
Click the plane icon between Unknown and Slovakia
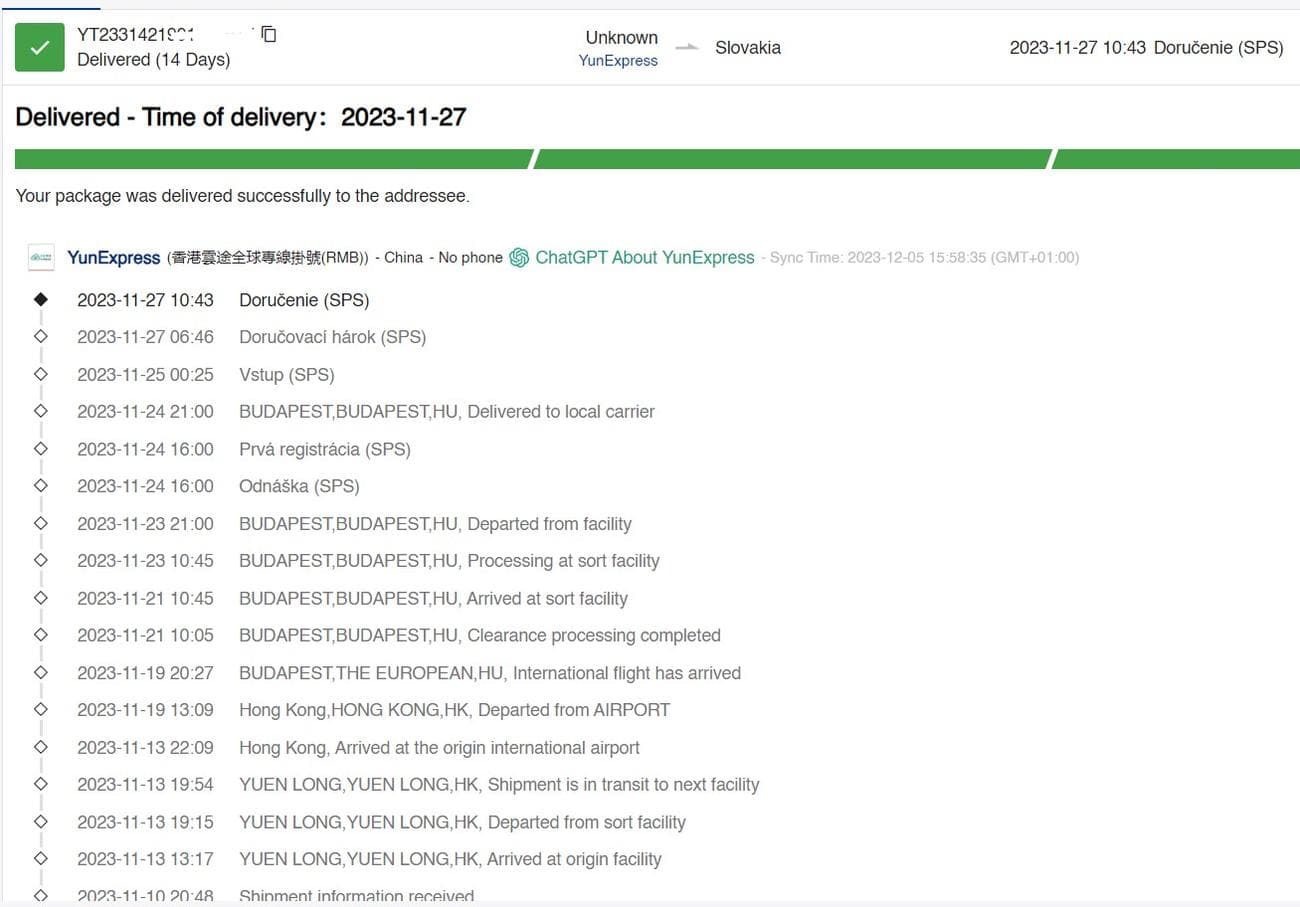click(686, 47)
